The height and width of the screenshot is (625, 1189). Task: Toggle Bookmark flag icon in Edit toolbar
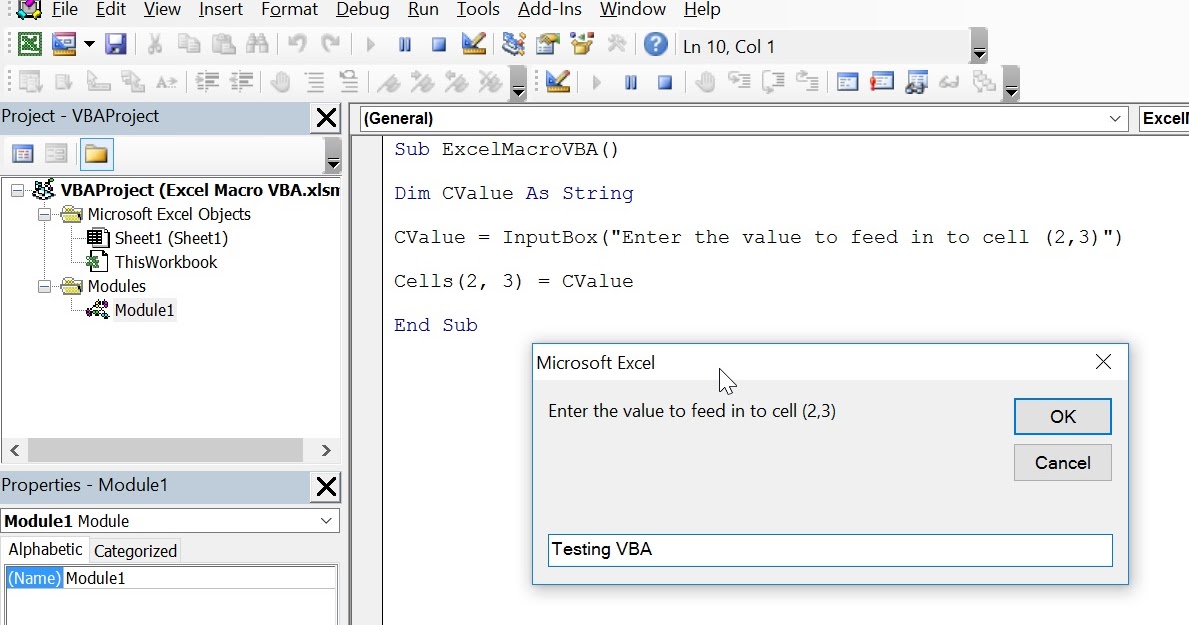389,81
